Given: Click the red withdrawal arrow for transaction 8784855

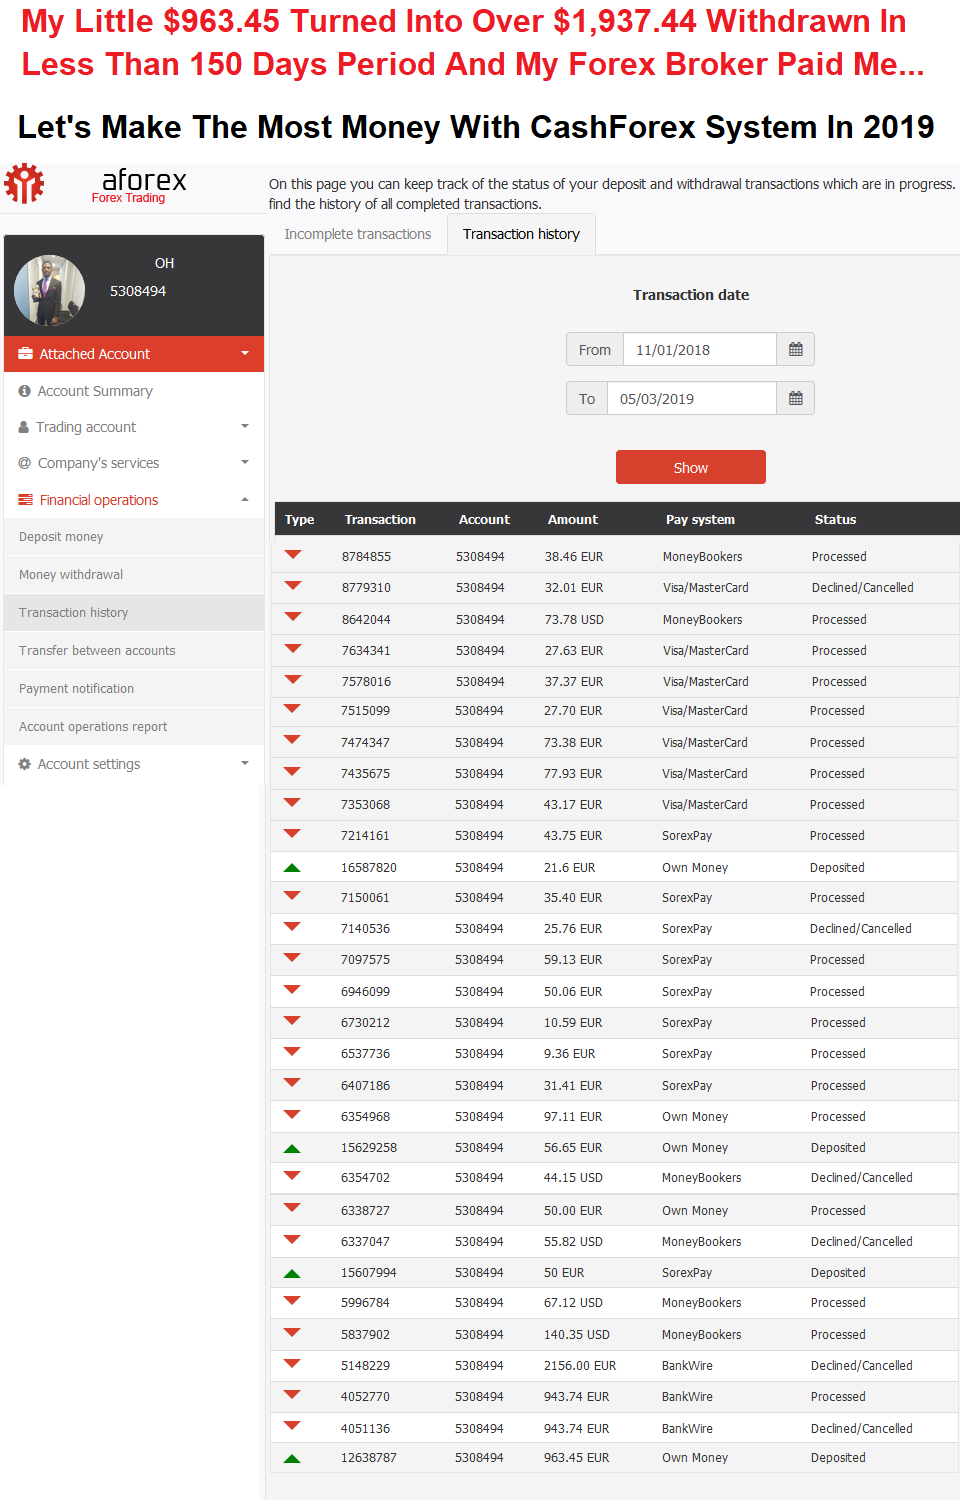Looking at the screenshot, I should point(293,554).
